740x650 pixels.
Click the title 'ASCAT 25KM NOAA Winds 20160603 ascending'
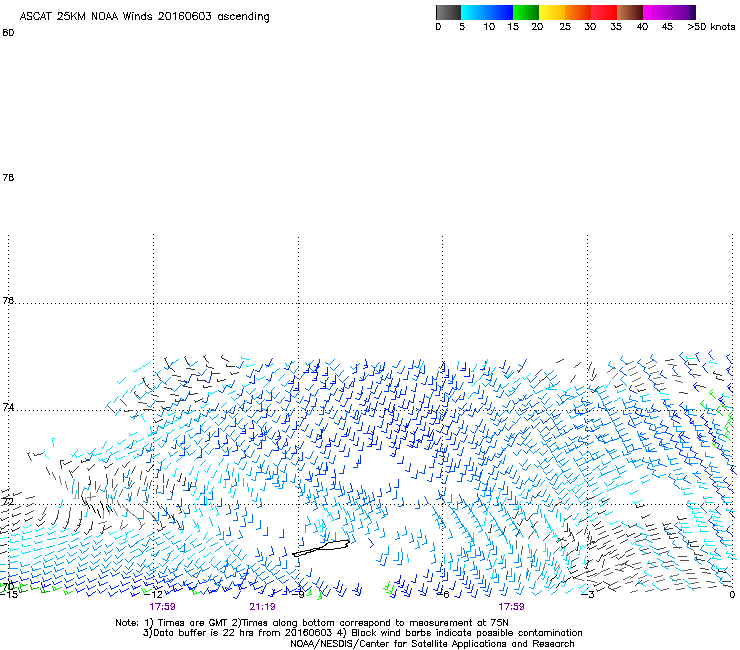[x=144, y=17]
